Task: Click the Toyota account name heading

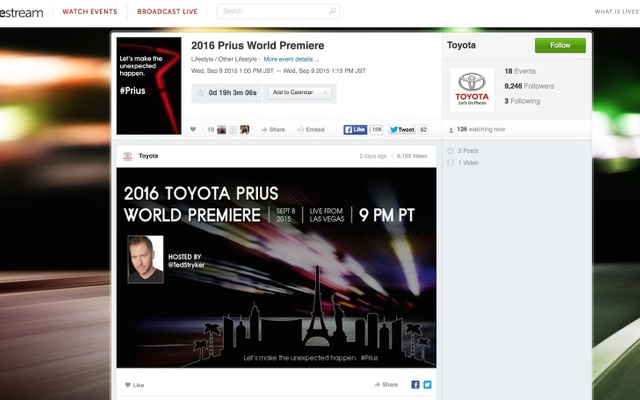Action: point(461,45)
